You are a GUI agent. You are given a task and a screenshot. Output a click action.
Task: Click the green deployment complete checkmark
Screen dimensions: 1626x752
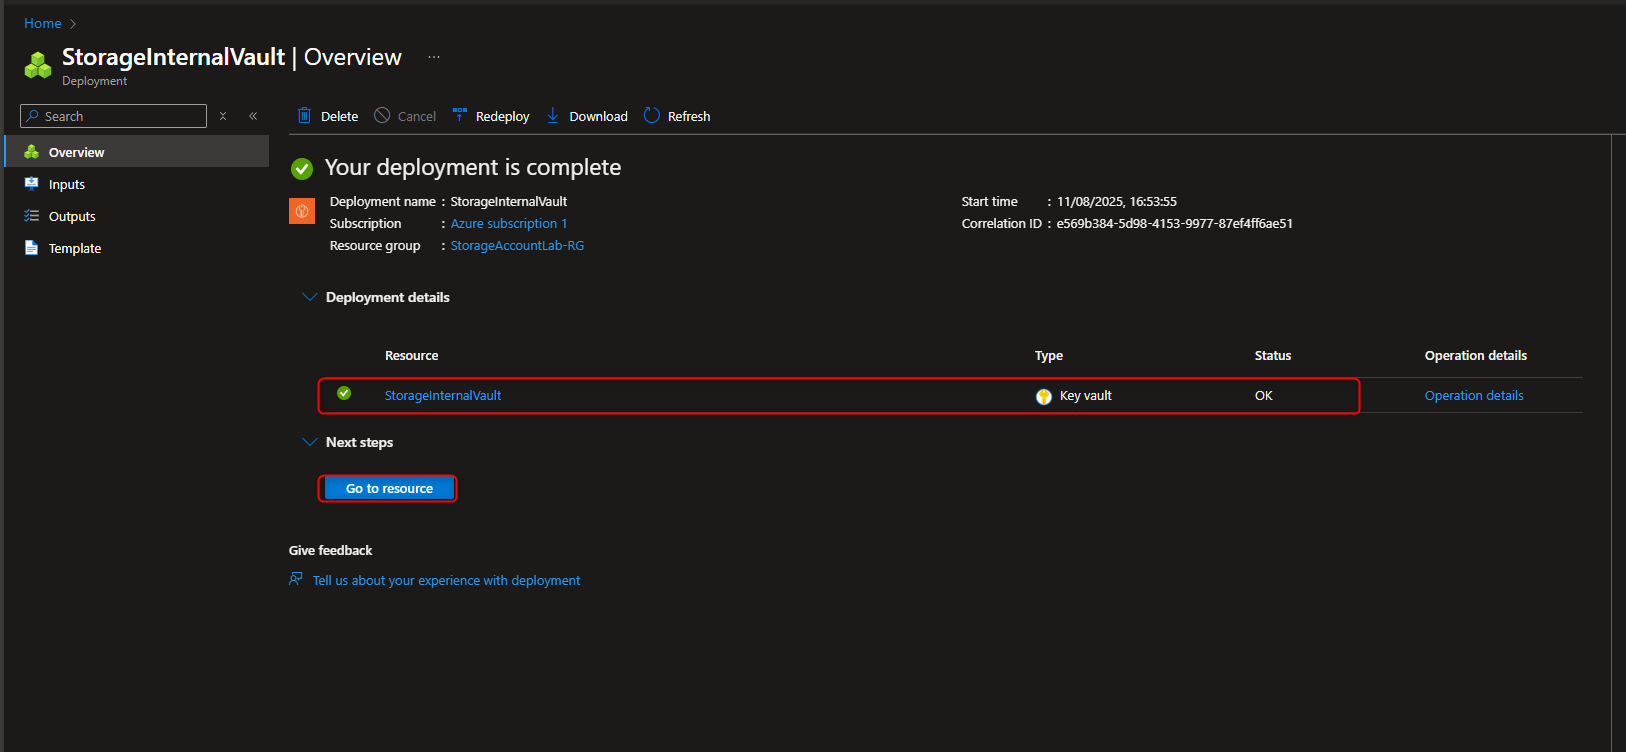(302, 169)
